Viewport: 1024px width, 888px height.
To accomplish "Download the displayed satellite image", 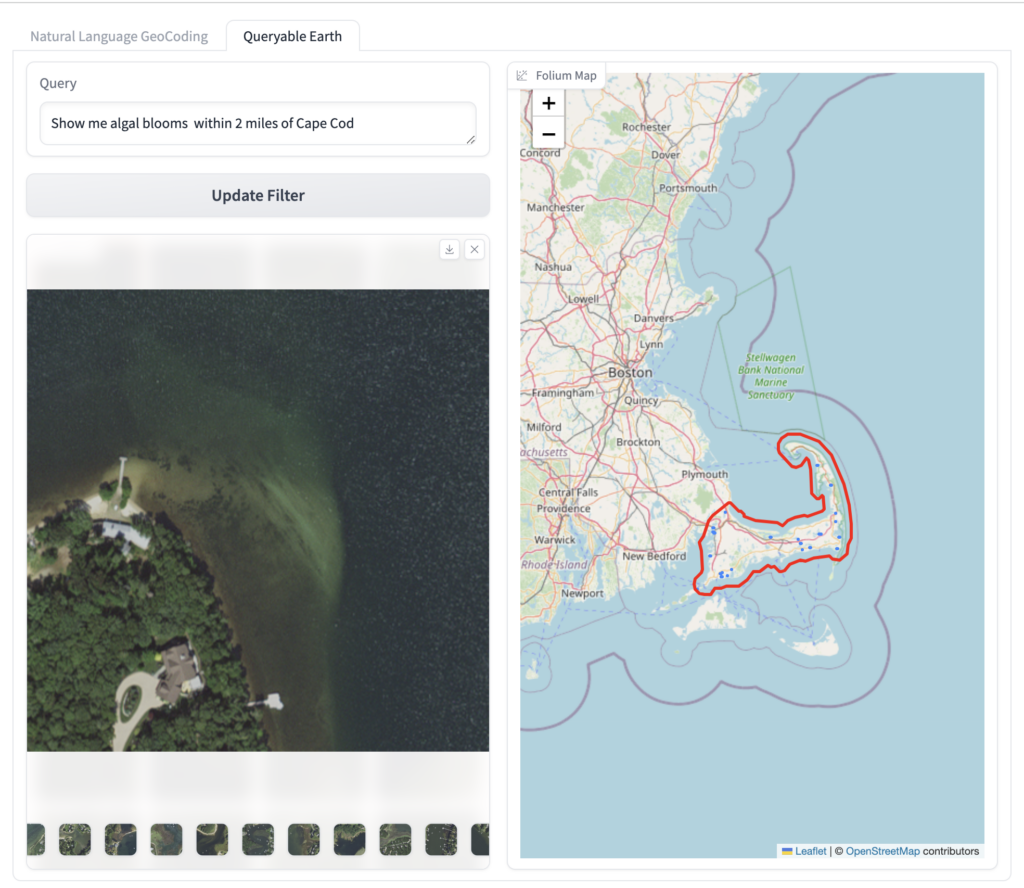I will click(449, 249).
